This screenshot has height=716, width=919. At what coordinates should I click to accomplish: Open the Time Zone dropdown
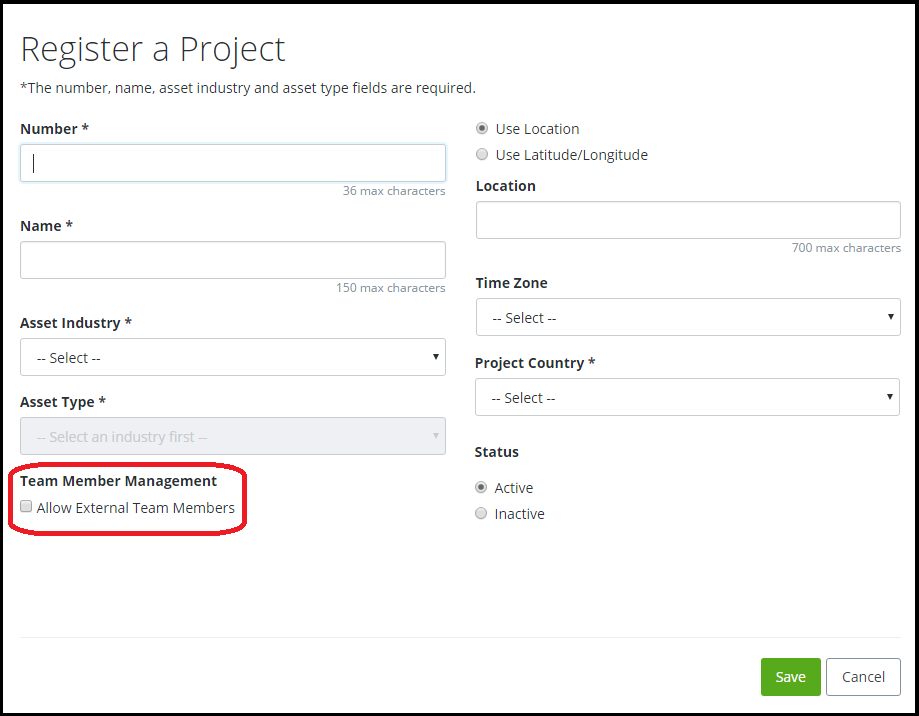point(688,317)
